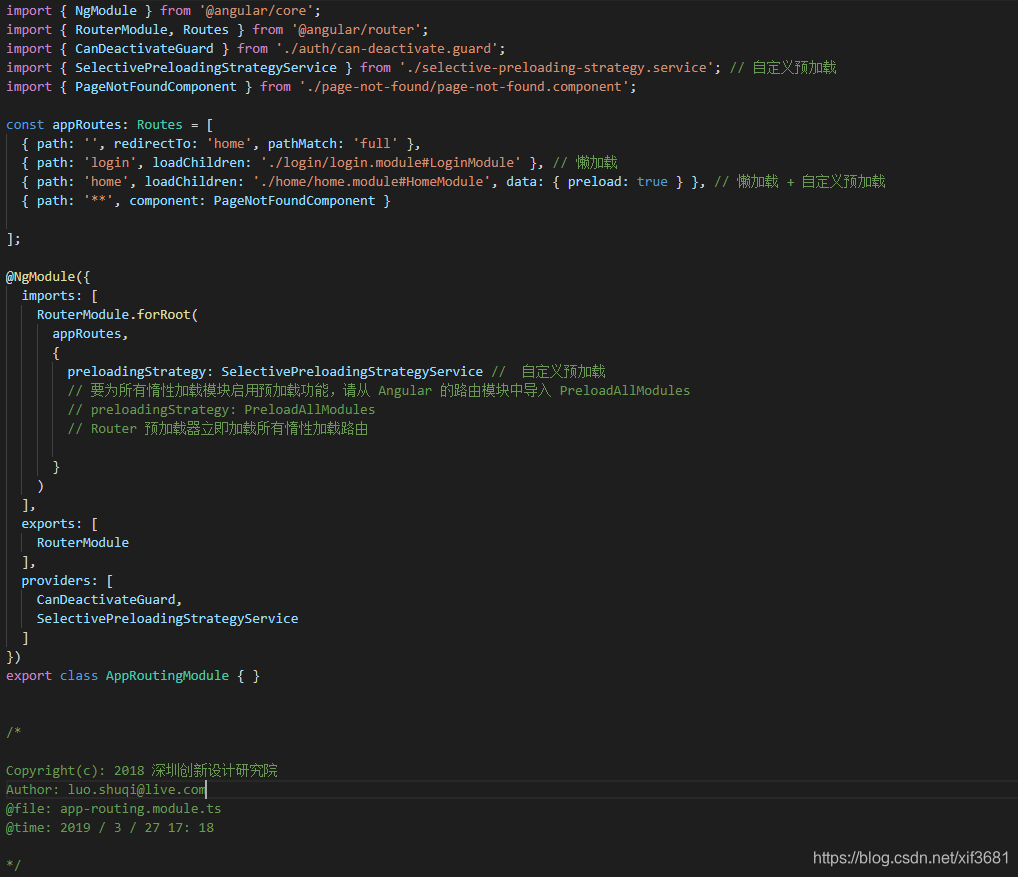The image size is (1018, 877).
Task: Click the '**' wildcard path string
Action: (x=99, y=201)
